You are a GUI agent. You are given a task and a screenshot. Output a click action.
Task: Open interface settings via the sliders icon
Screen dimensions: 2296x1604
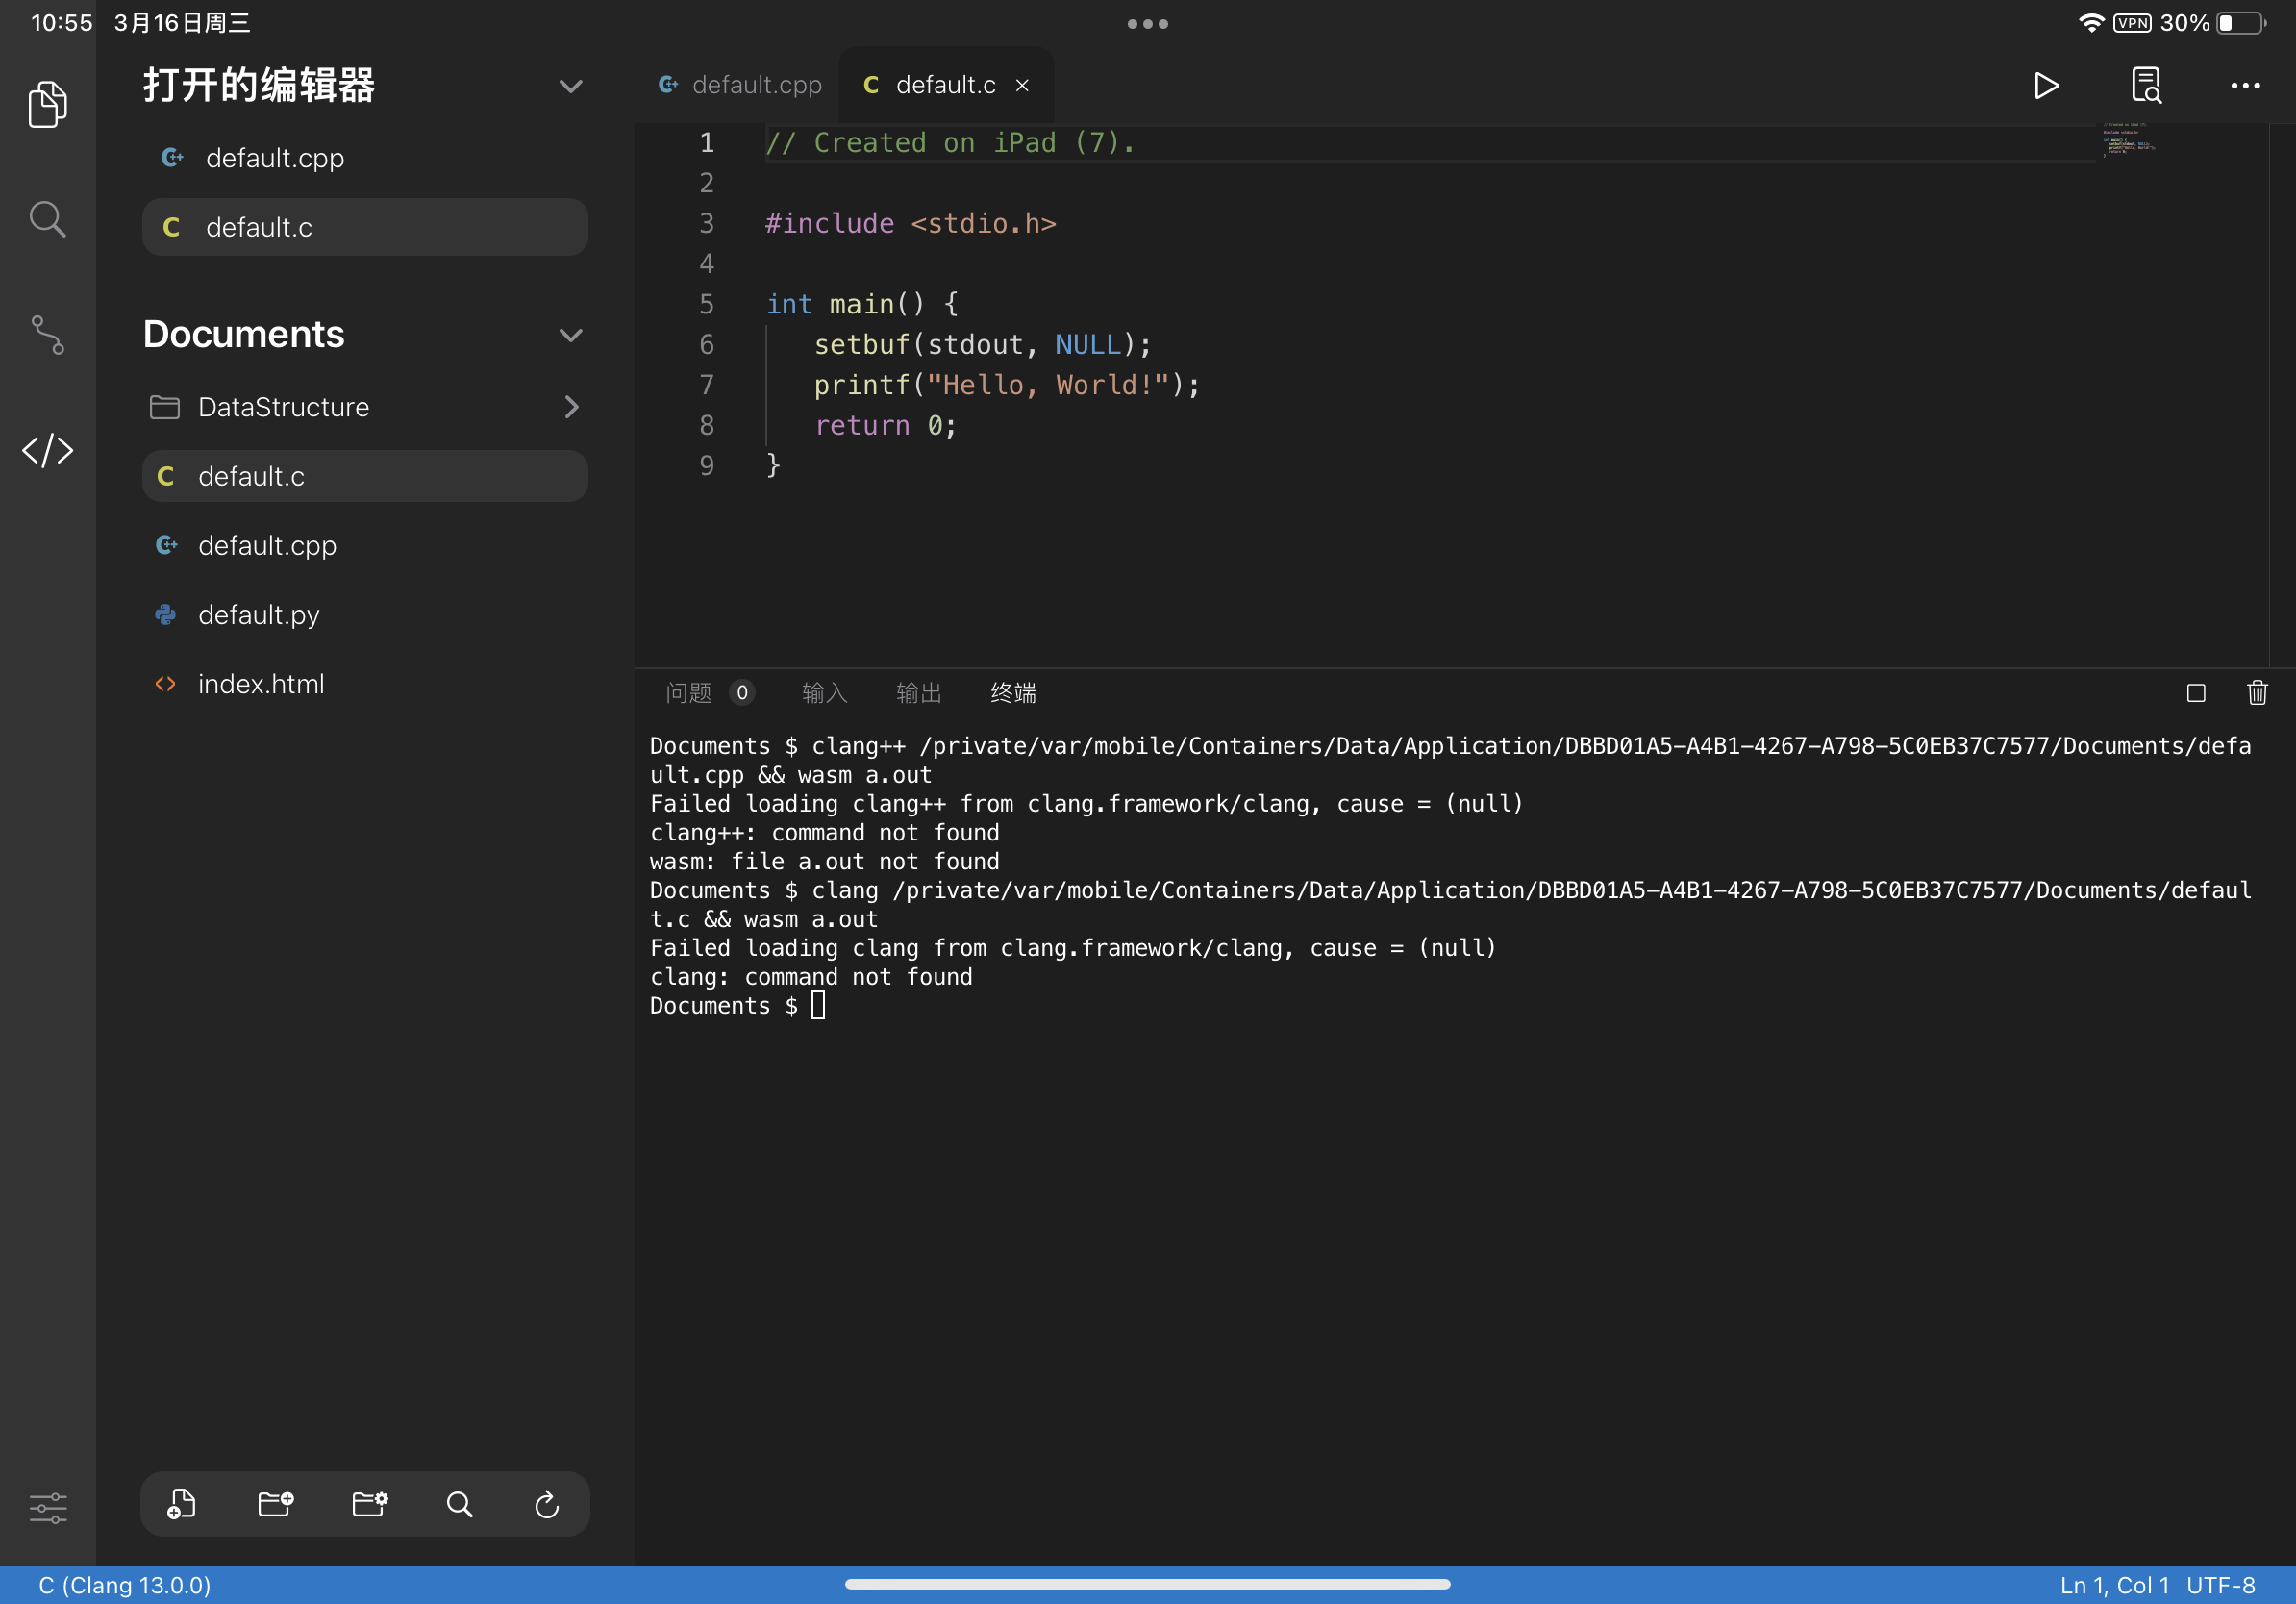pyautogui.click(x=47, y=1508)
